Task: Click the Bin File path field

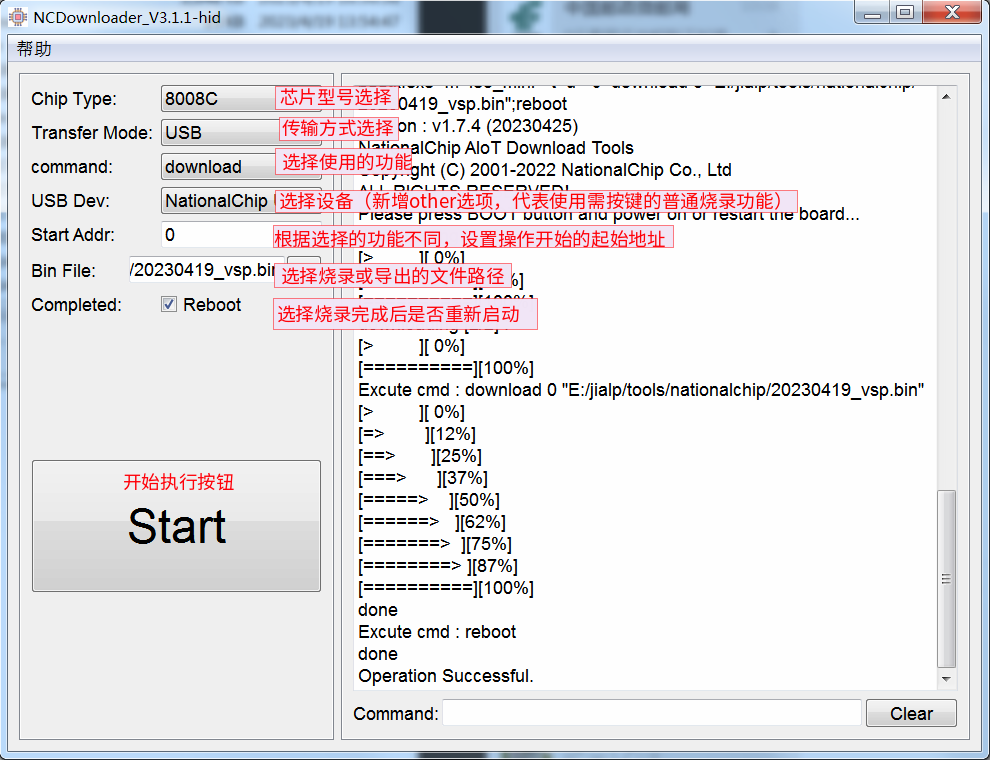Action: coord(203,270)
